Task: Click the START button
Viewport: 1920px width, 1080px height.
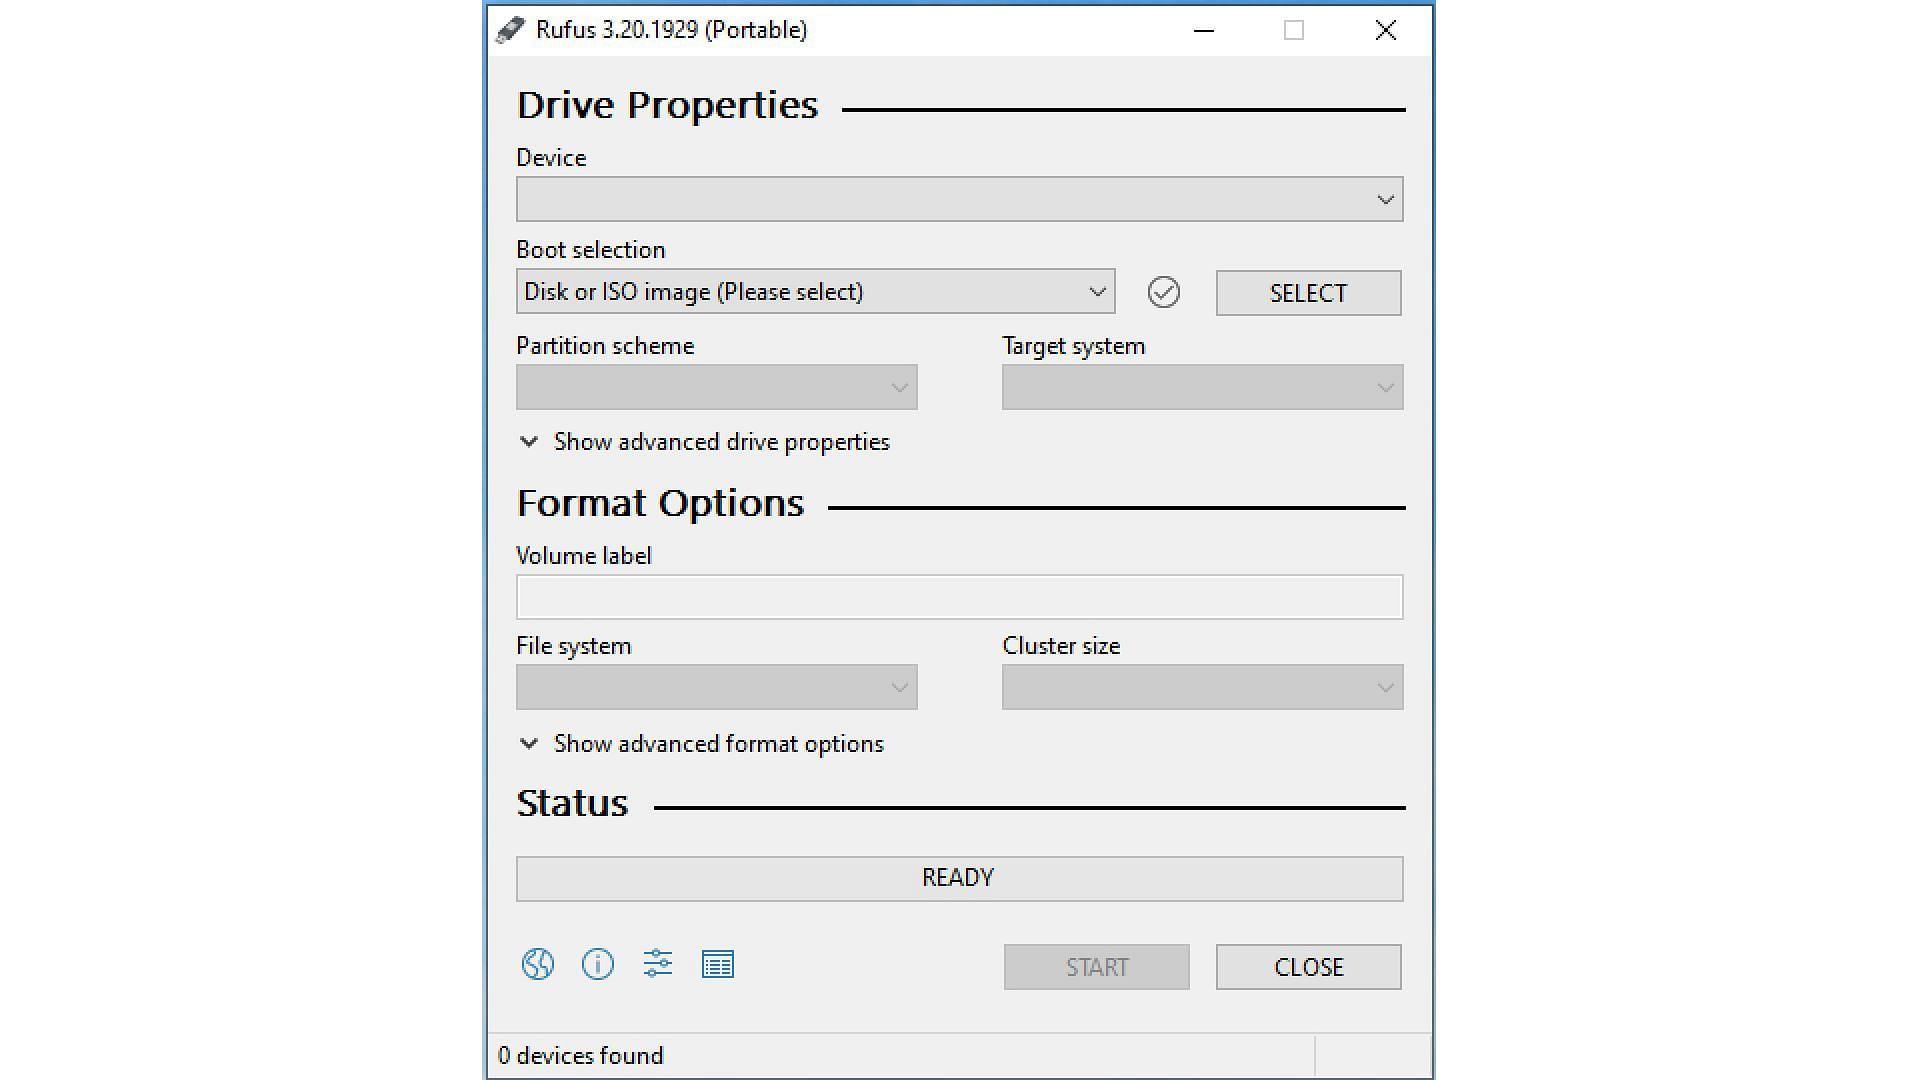Action: [x=1097, y=967]
